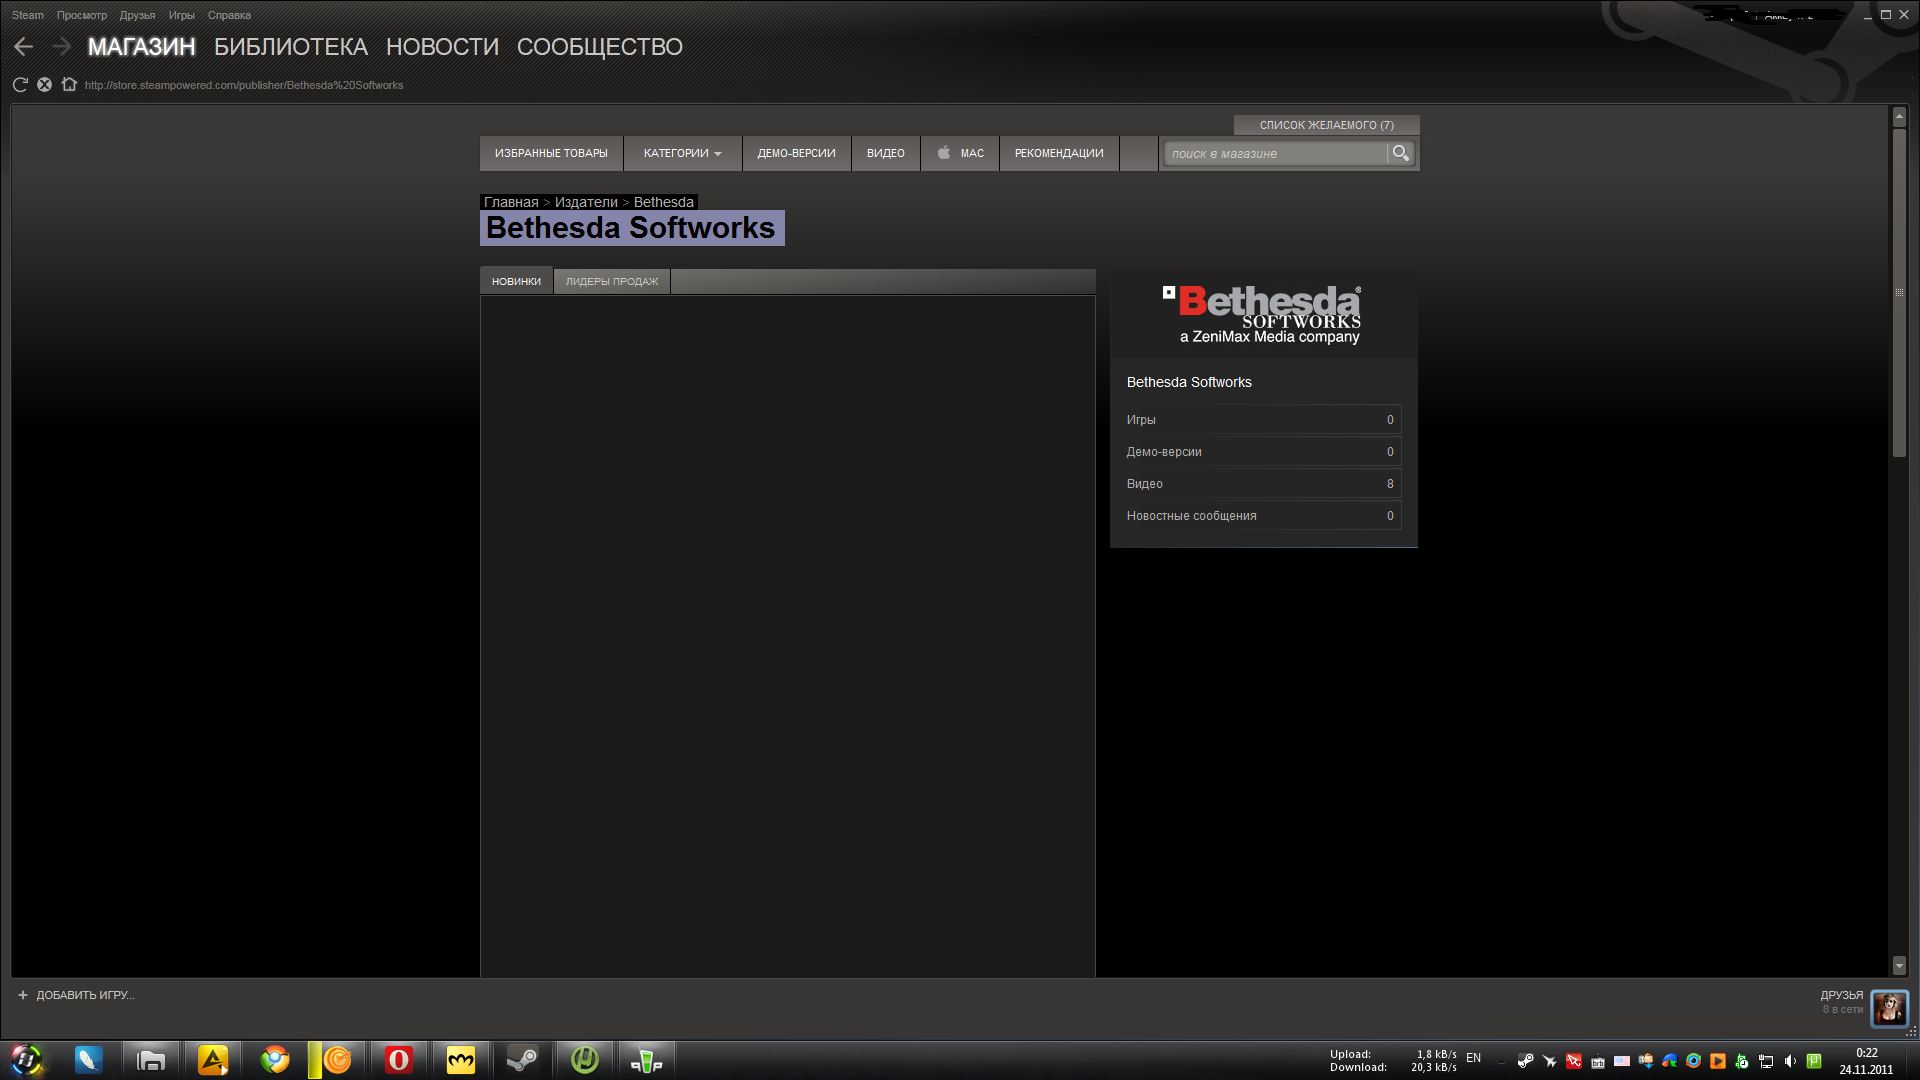The width and height of the screenshot is (1920, 1080).
Task: Open Демо-версии row in publisher panel
Action: point(1263,451)
